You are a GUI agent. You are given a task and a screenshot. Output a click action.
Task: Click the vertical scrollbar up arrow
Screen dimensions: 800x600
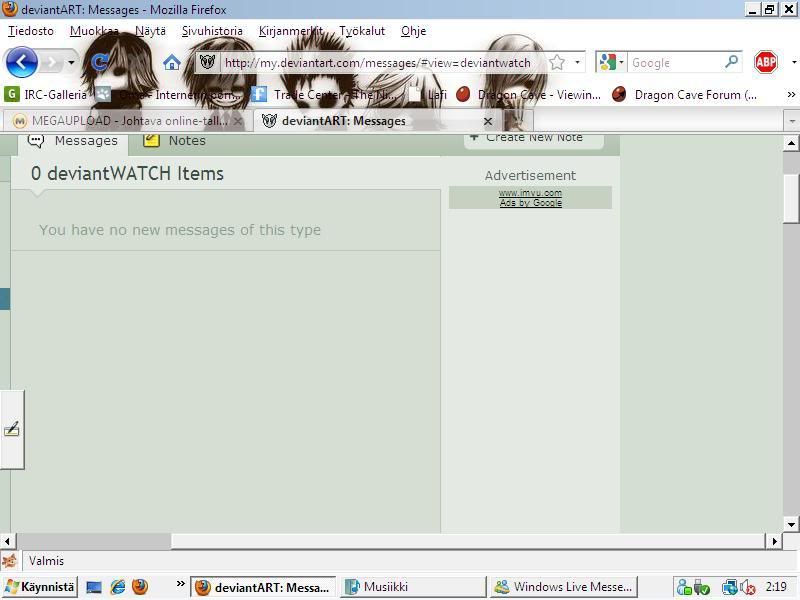[x=791, y=143]
